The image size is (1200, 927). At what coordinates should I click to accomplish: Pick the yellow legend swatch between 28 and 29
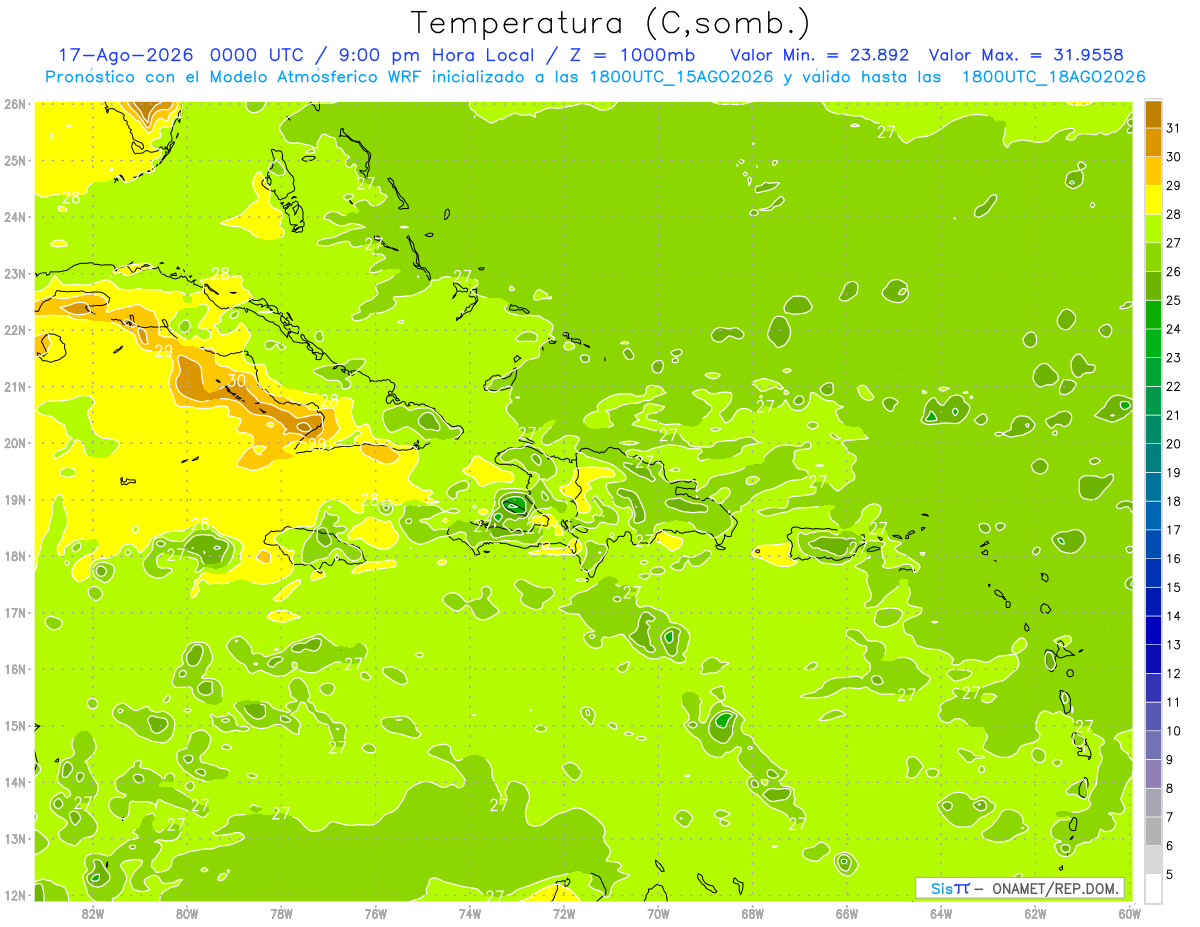pyautogui.click(x=1153, y=200)
